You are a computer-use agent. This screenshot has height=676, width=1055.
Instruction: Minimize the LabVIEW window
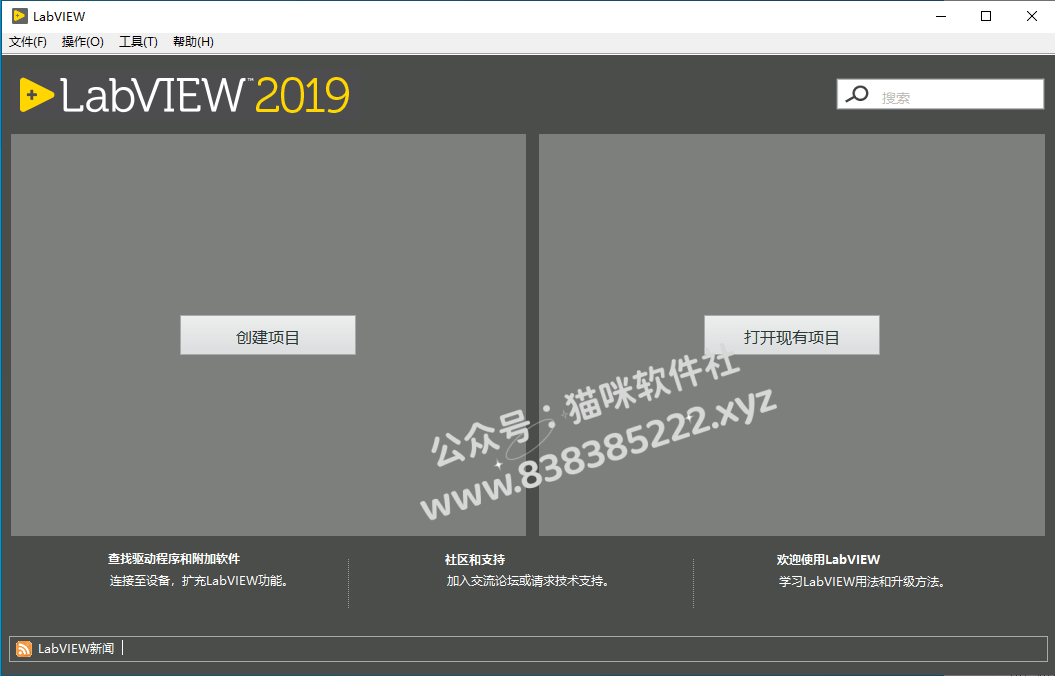coord(941,16)
